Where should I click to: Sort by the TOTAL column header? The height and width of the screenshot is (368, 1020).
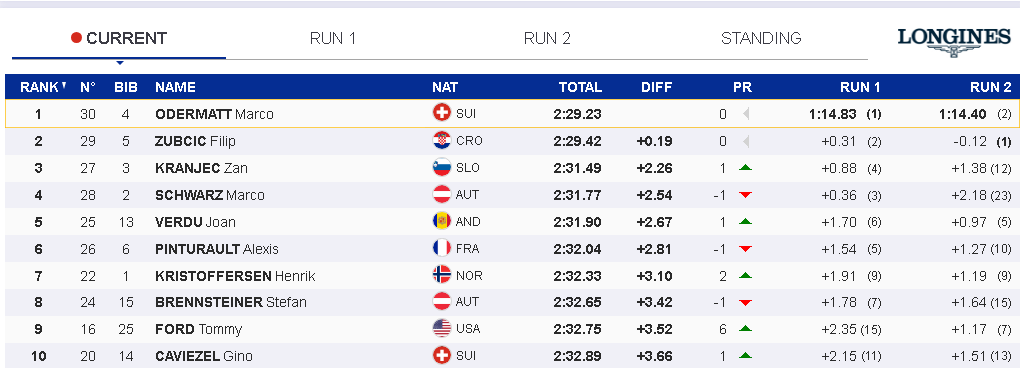pos(580,87)
